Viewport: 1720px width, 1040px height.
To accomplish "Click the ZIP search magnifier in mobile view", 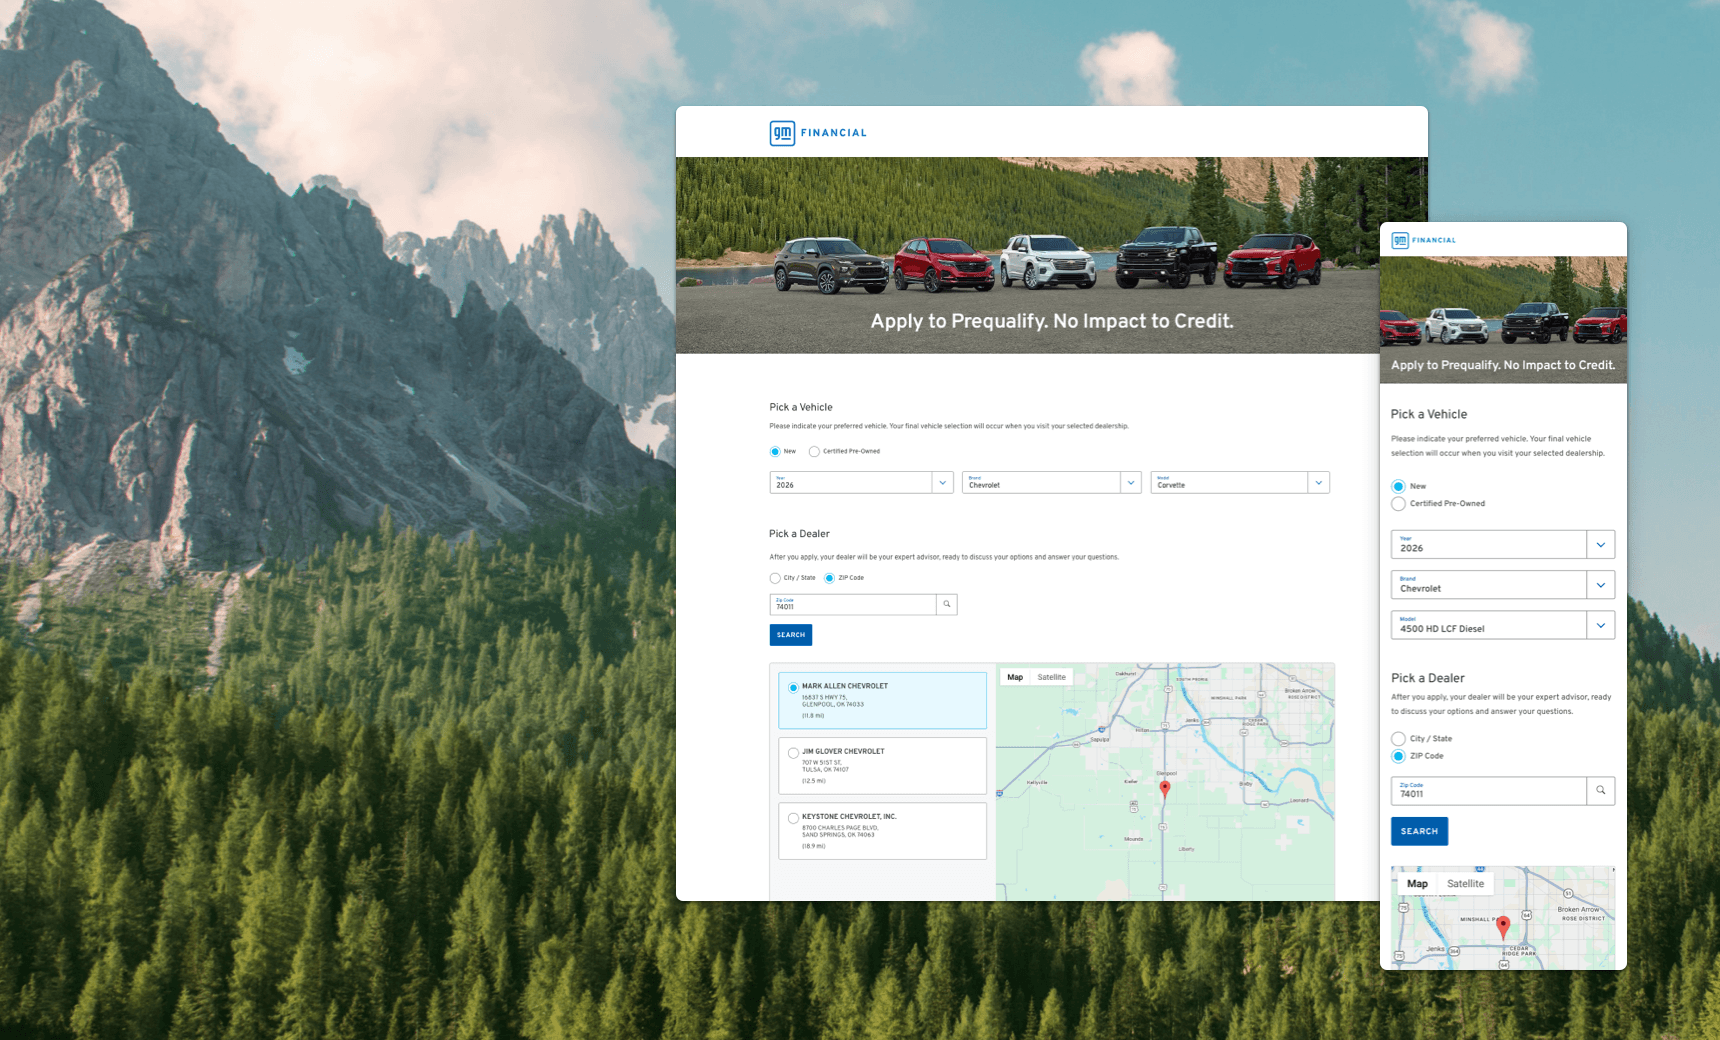I will point(1601,790).
